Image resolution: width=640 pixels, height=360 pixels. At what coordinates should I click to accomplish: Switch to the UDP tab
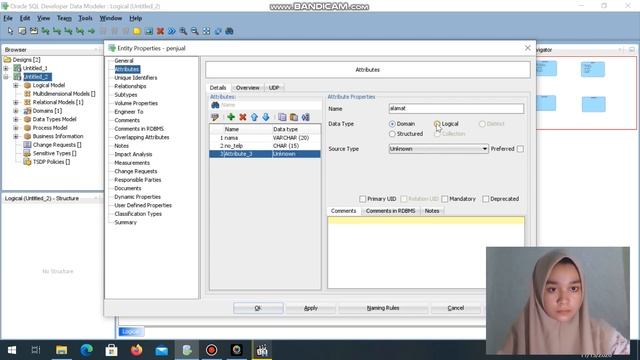click(274, 88)
